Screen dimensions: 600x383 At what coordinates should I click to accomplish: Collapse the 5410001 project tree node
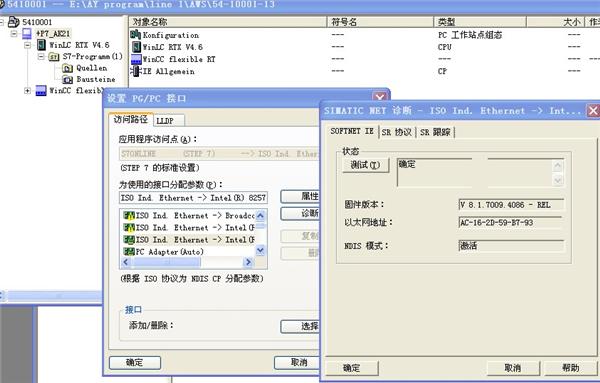tap(2, 22)
